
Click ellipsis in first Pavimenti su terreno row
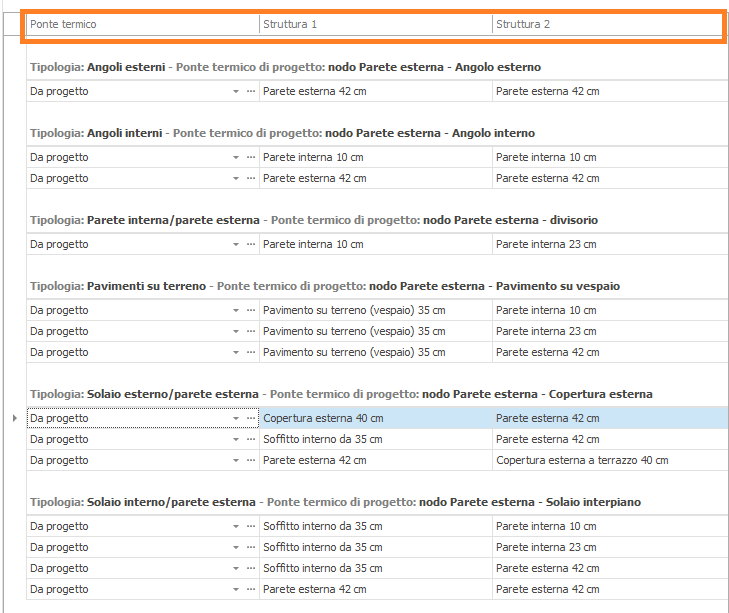pos(250,310)
